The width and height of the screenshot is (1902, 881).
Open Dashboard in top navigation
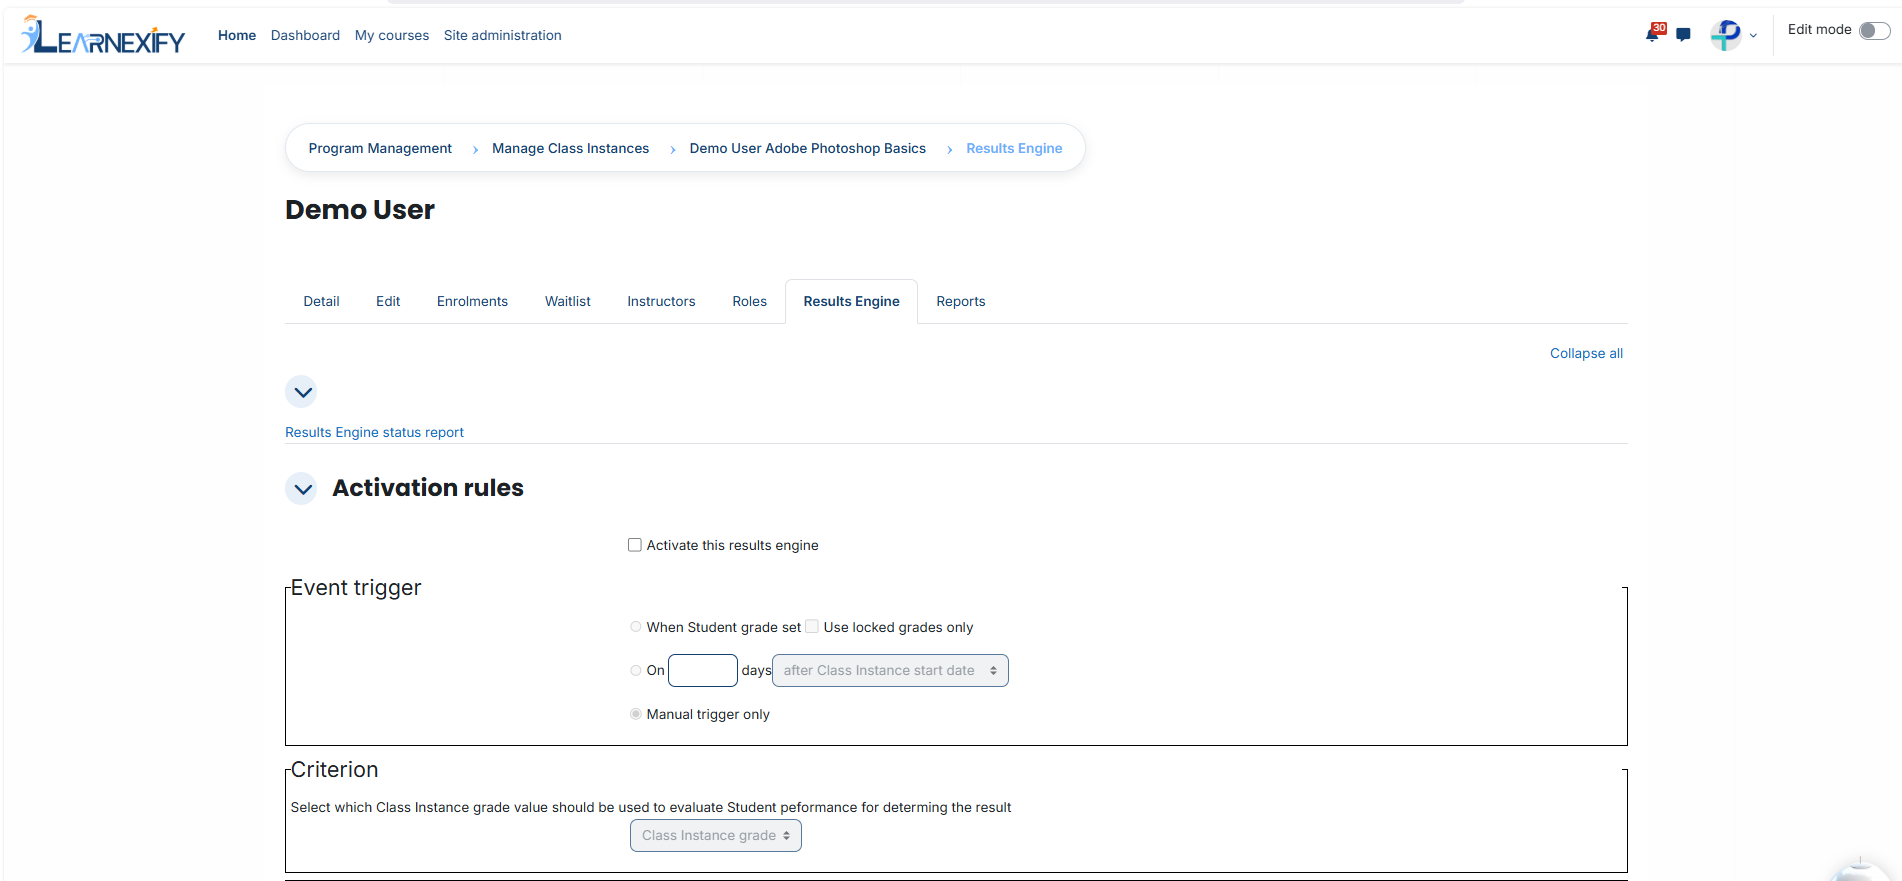[305, 35]
